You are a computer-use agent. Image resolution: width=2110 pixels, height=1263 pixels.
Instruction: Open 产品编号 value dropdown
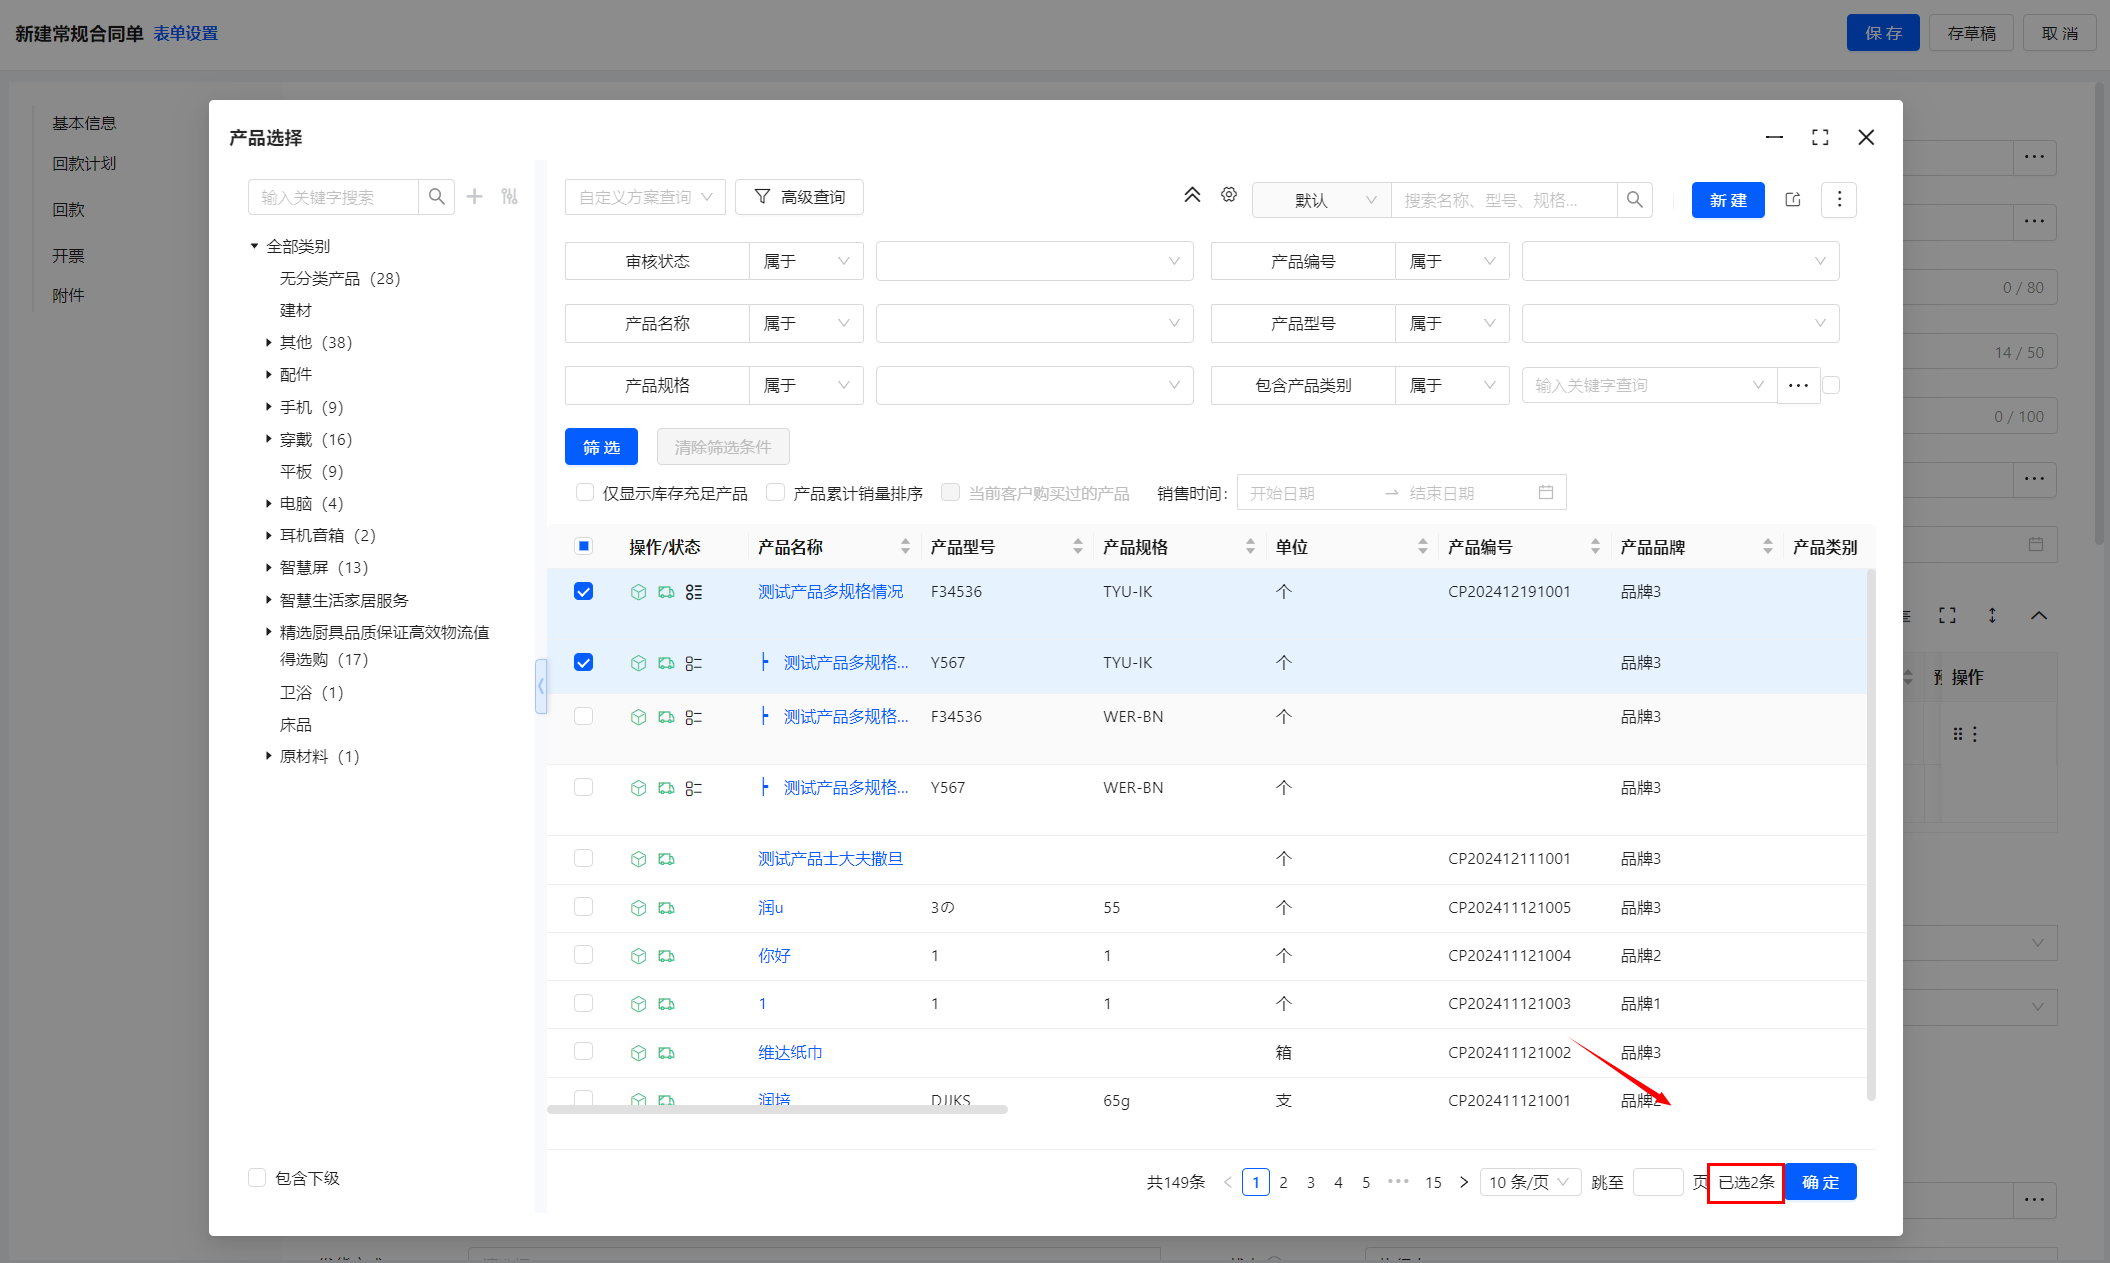[x=1680, y=261]
